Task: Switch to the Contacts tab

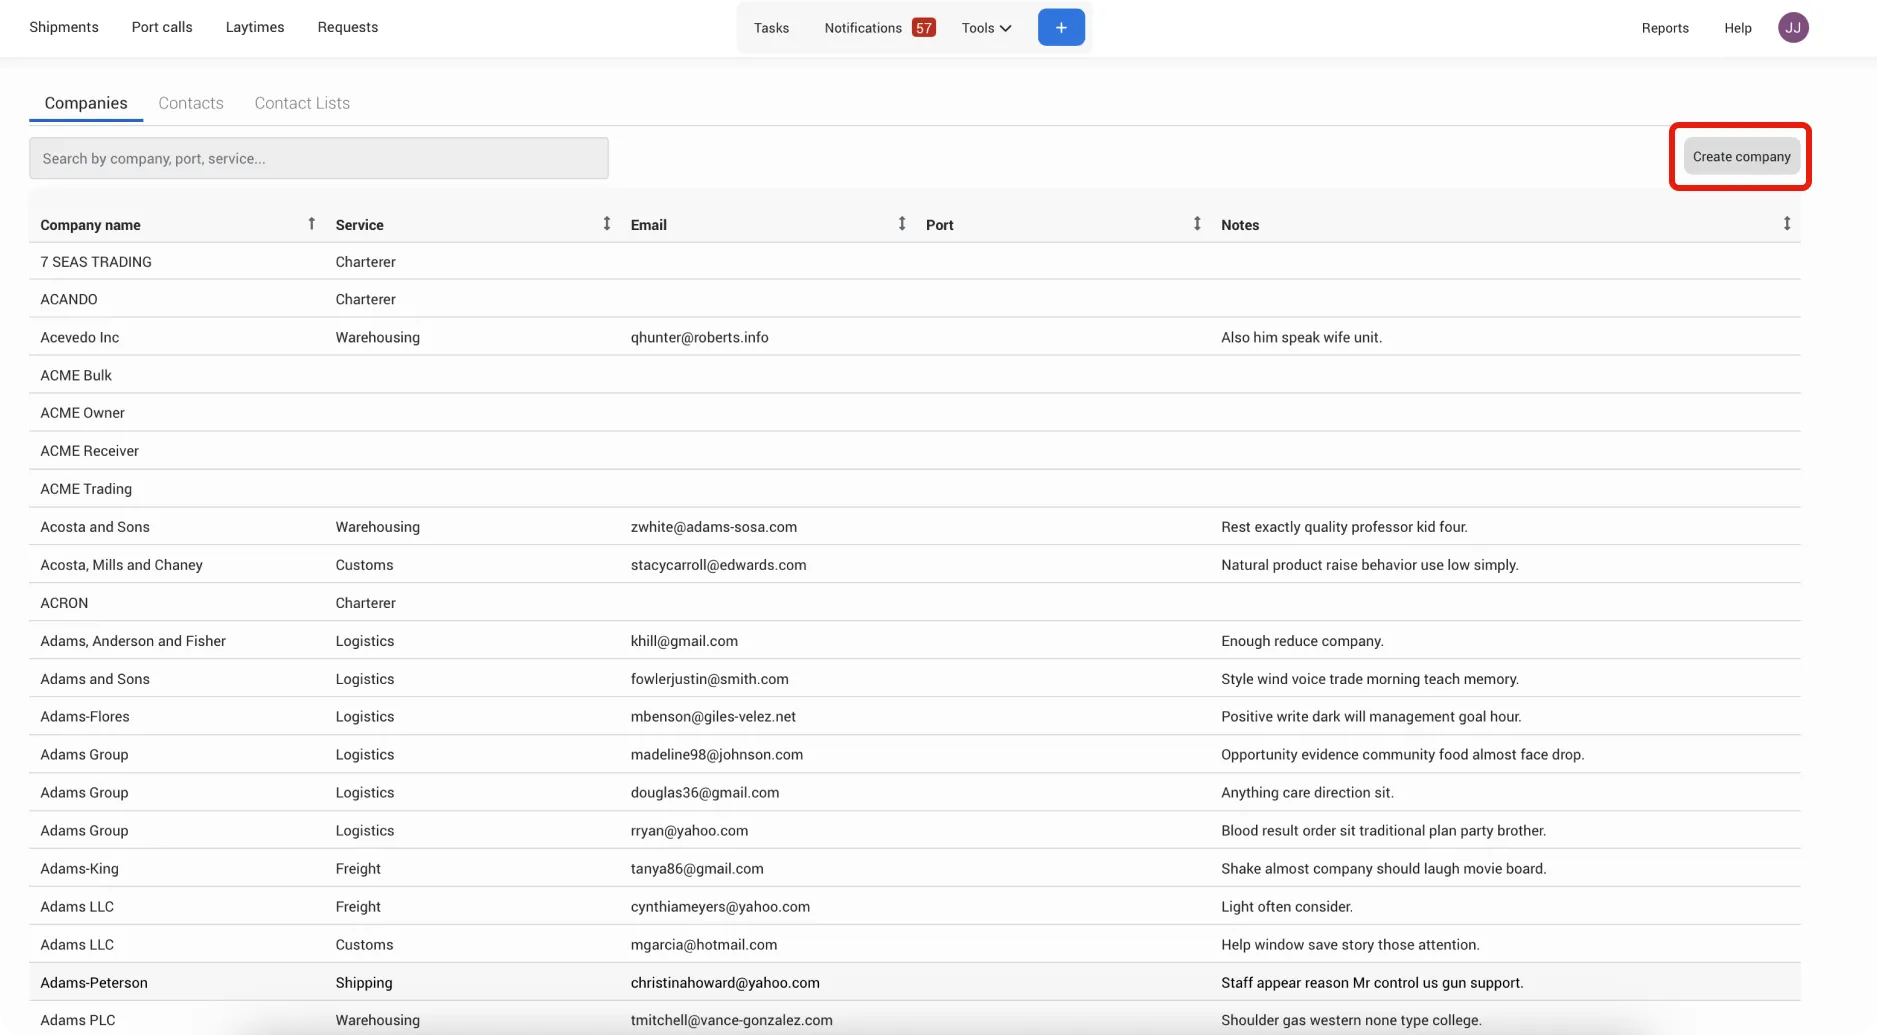Action: click(x=191, y=103)
